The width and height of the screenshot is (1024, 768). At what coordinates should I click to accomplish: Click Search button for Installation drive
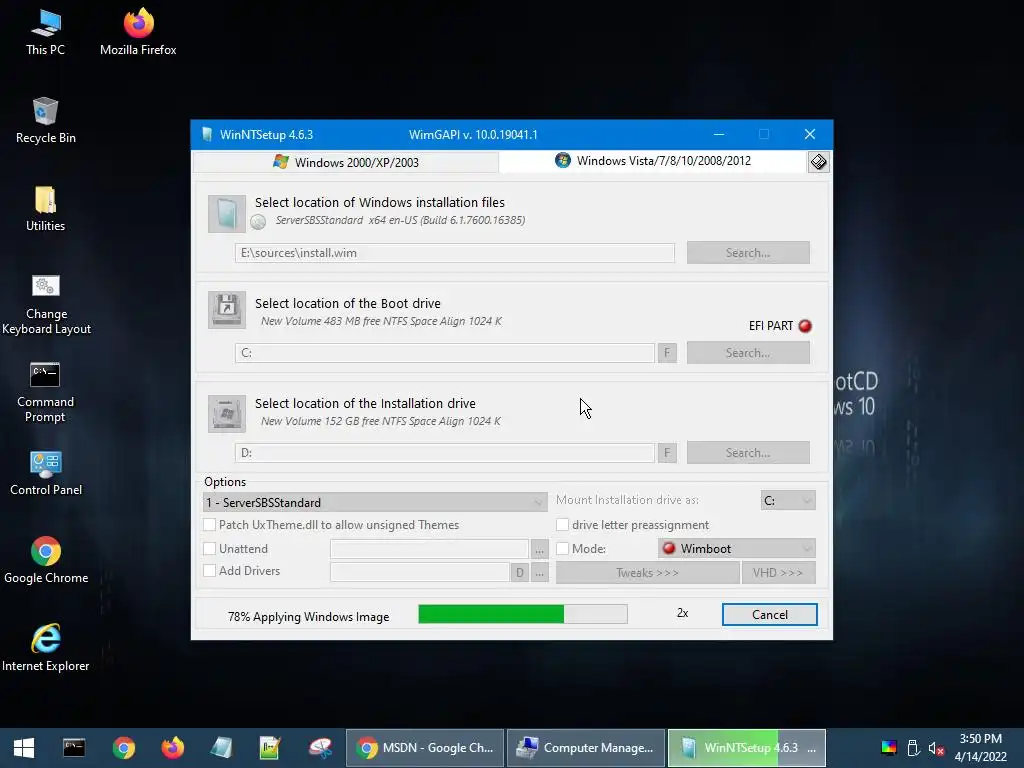[748, 453]
